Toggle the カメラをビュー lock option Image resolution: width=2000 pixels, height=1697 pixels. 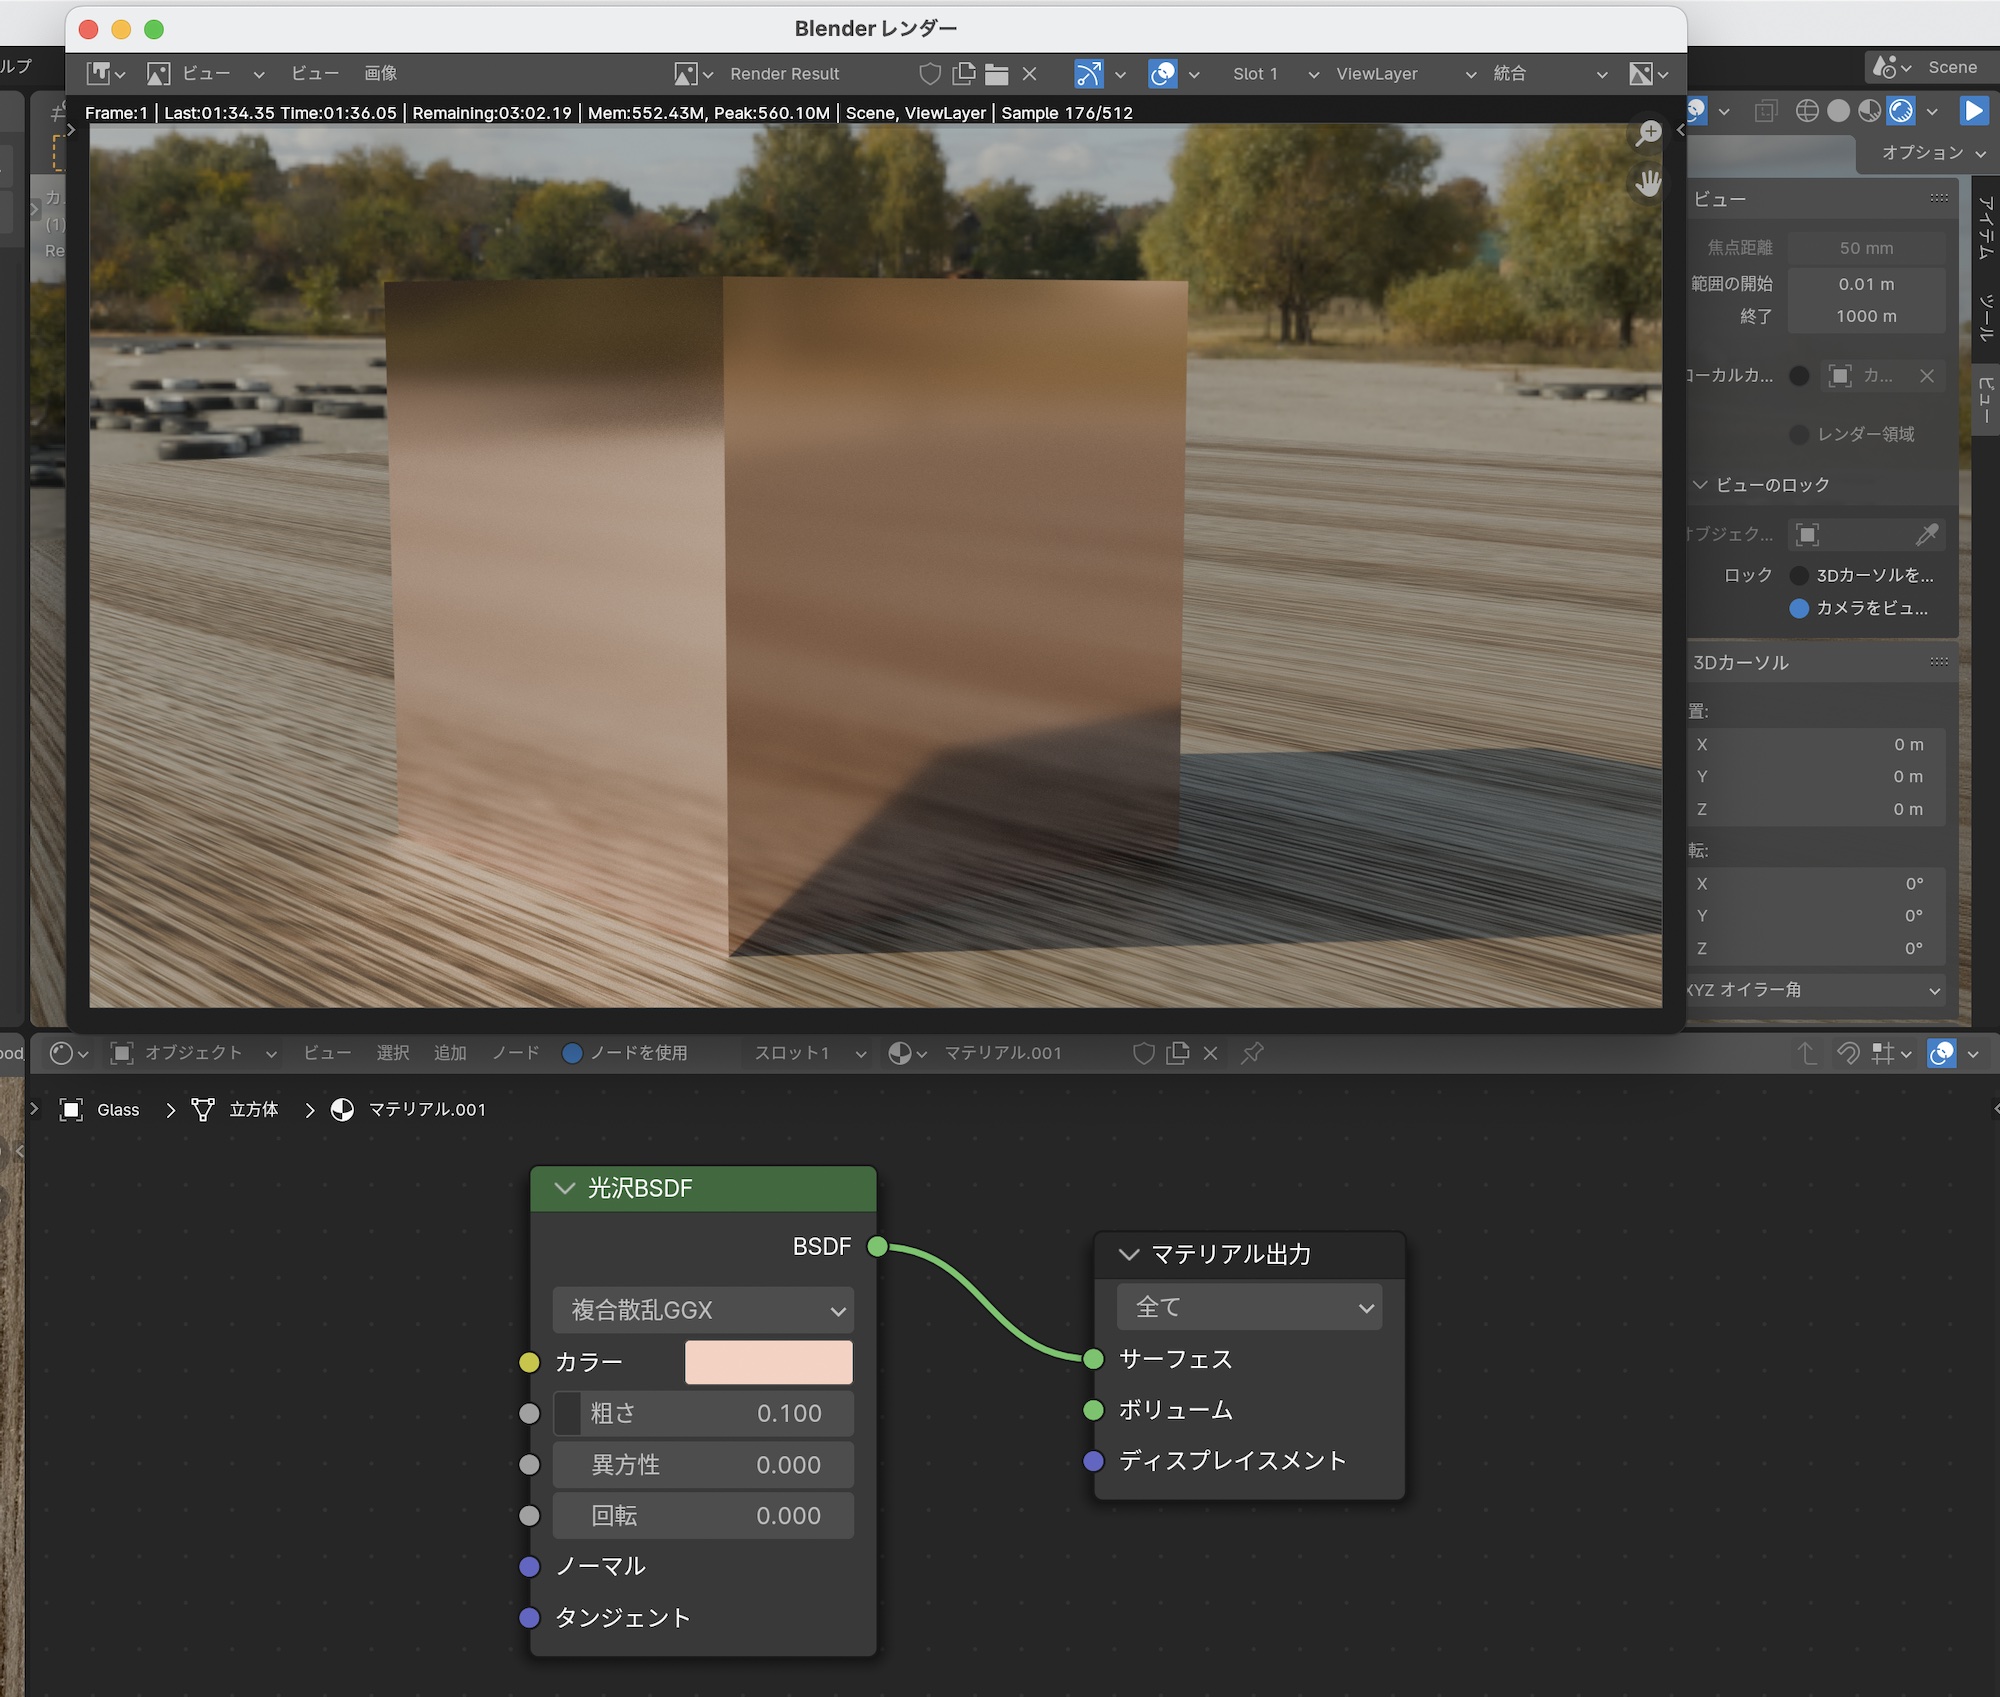click(x=1799, y=608)
